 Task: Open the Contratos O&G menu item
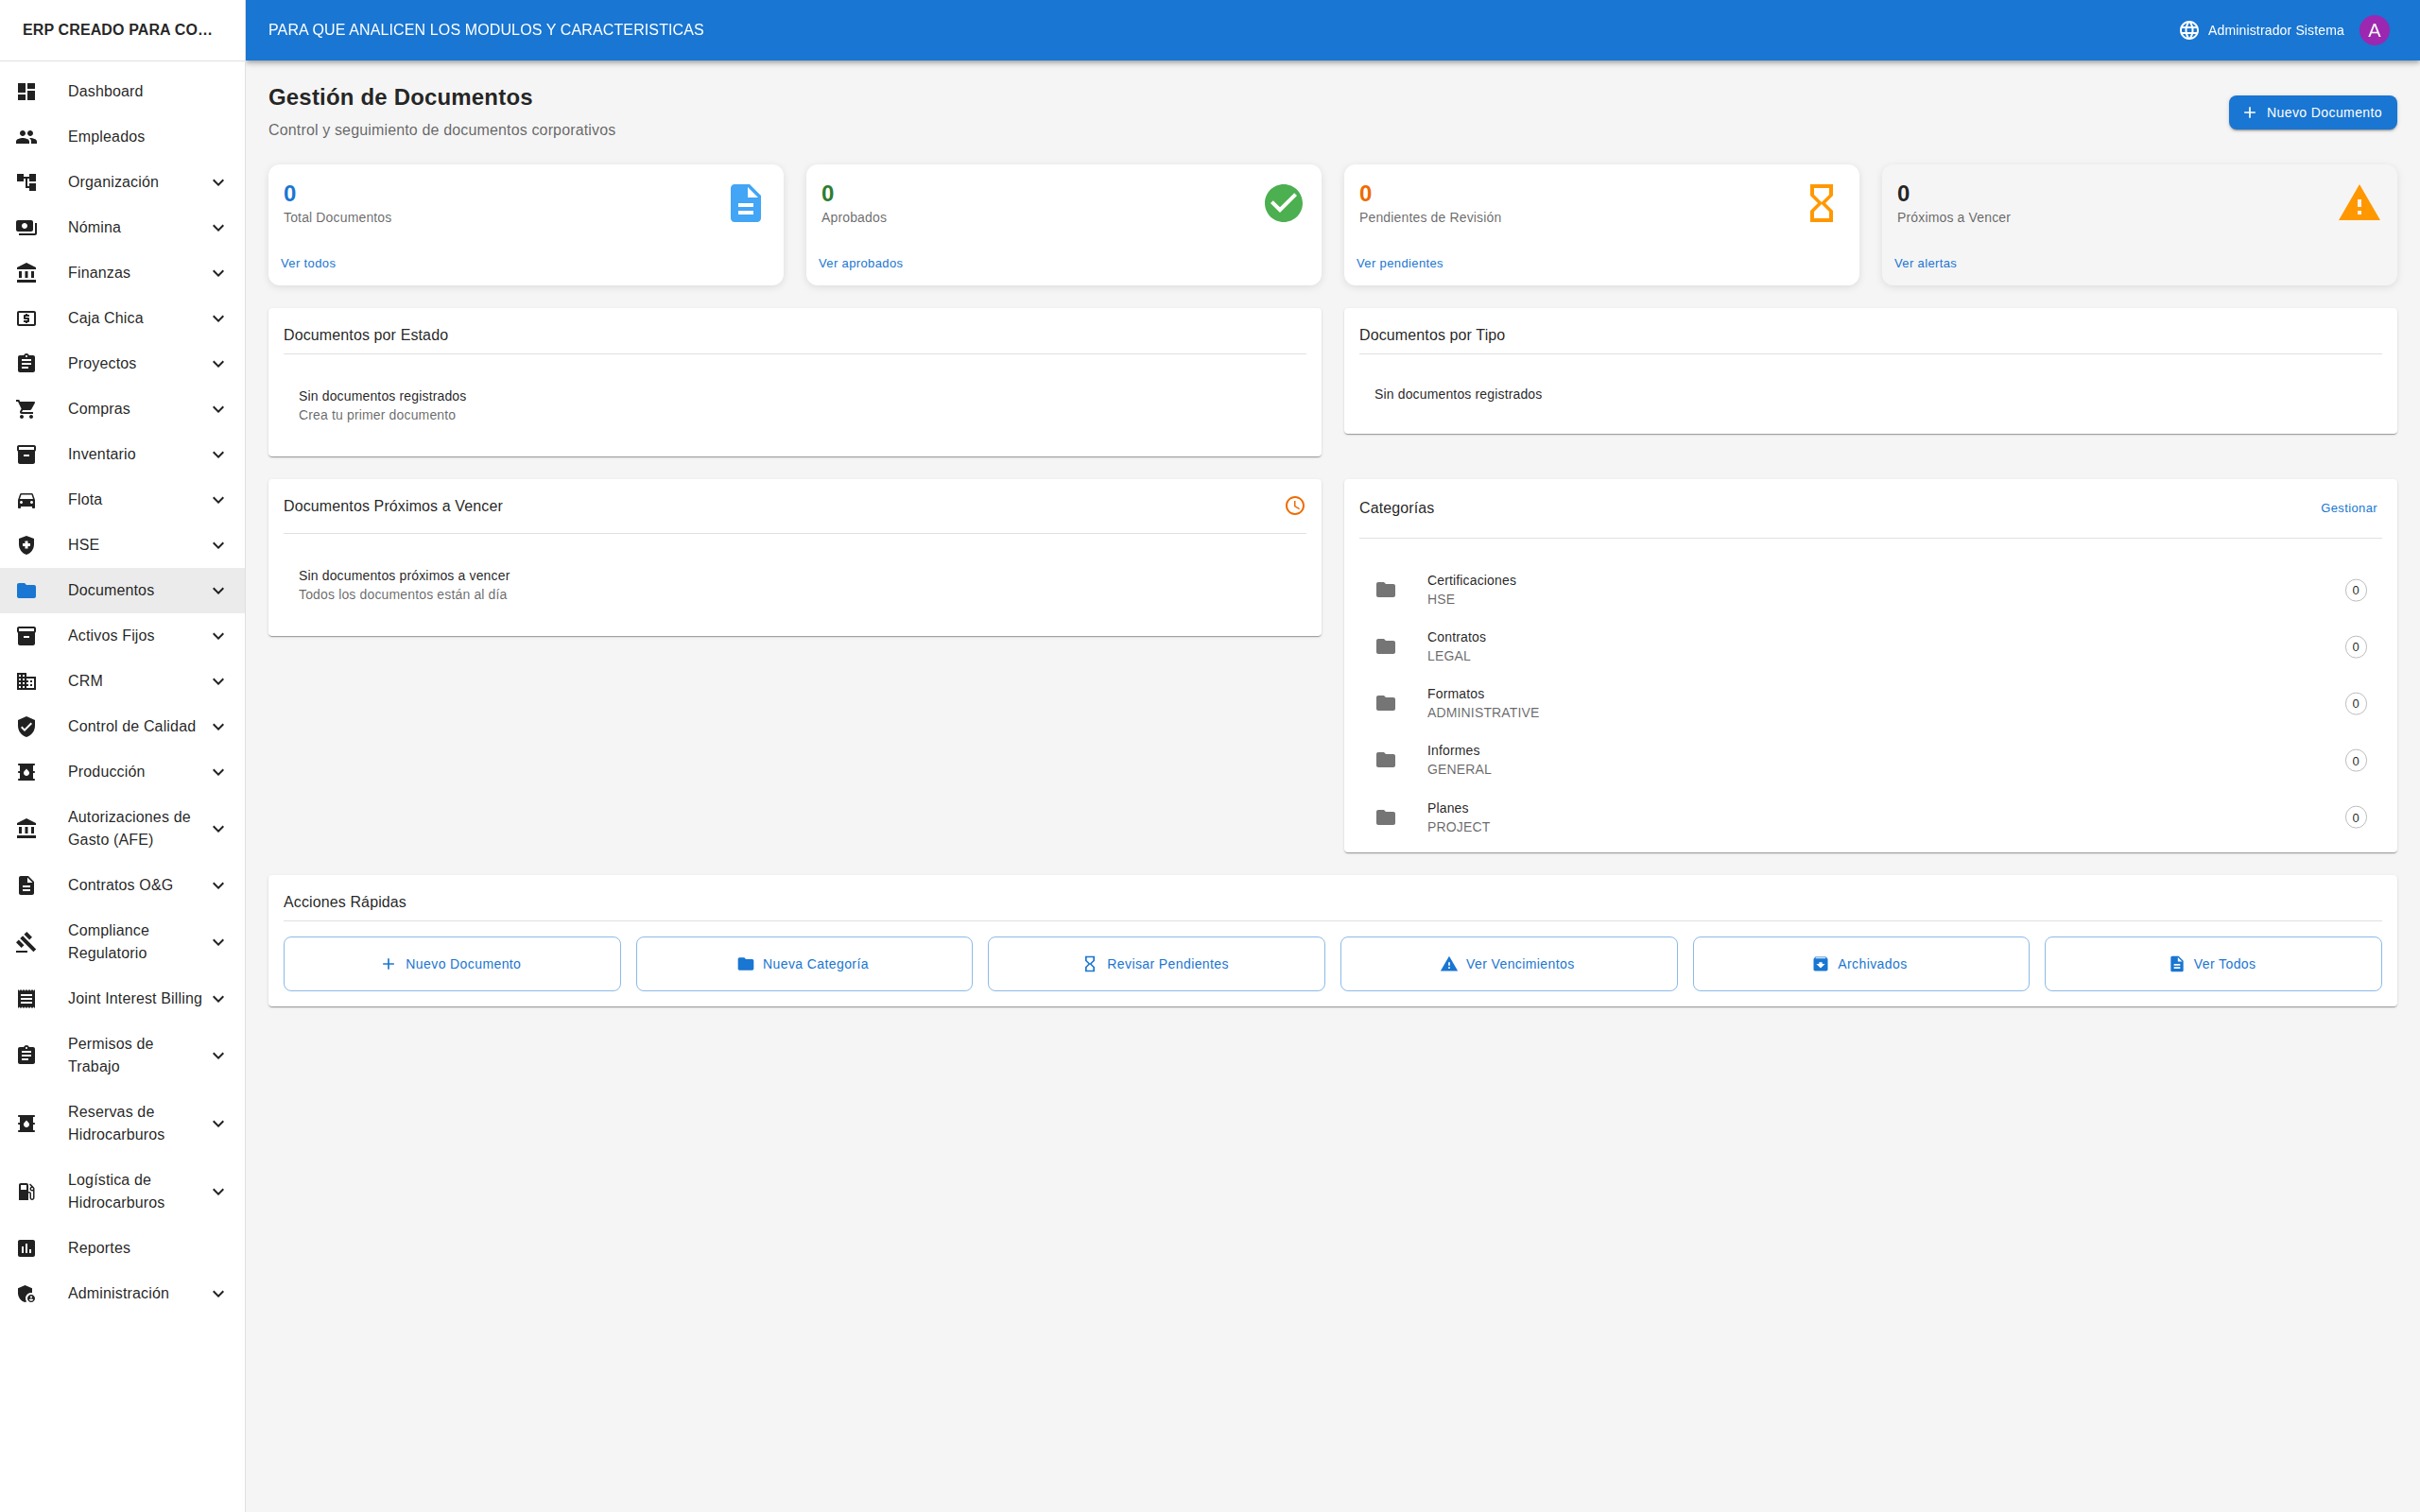coord(122,884)
